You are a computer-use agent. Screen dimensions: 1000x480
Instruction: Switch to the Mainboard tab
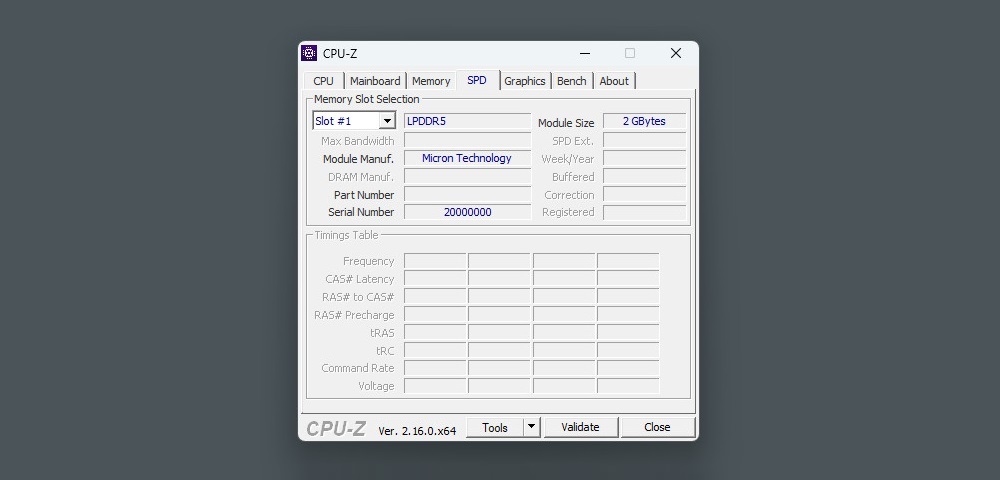click(x=375, y=81)
